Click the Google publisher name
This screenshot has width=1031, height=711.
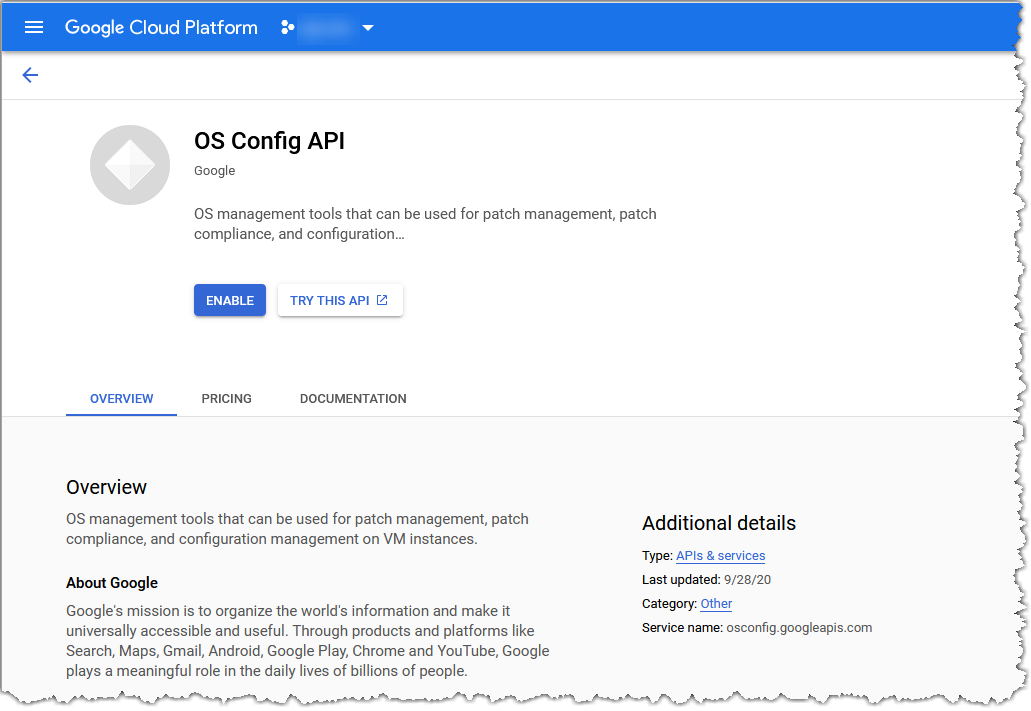click(x=214, y=170)
